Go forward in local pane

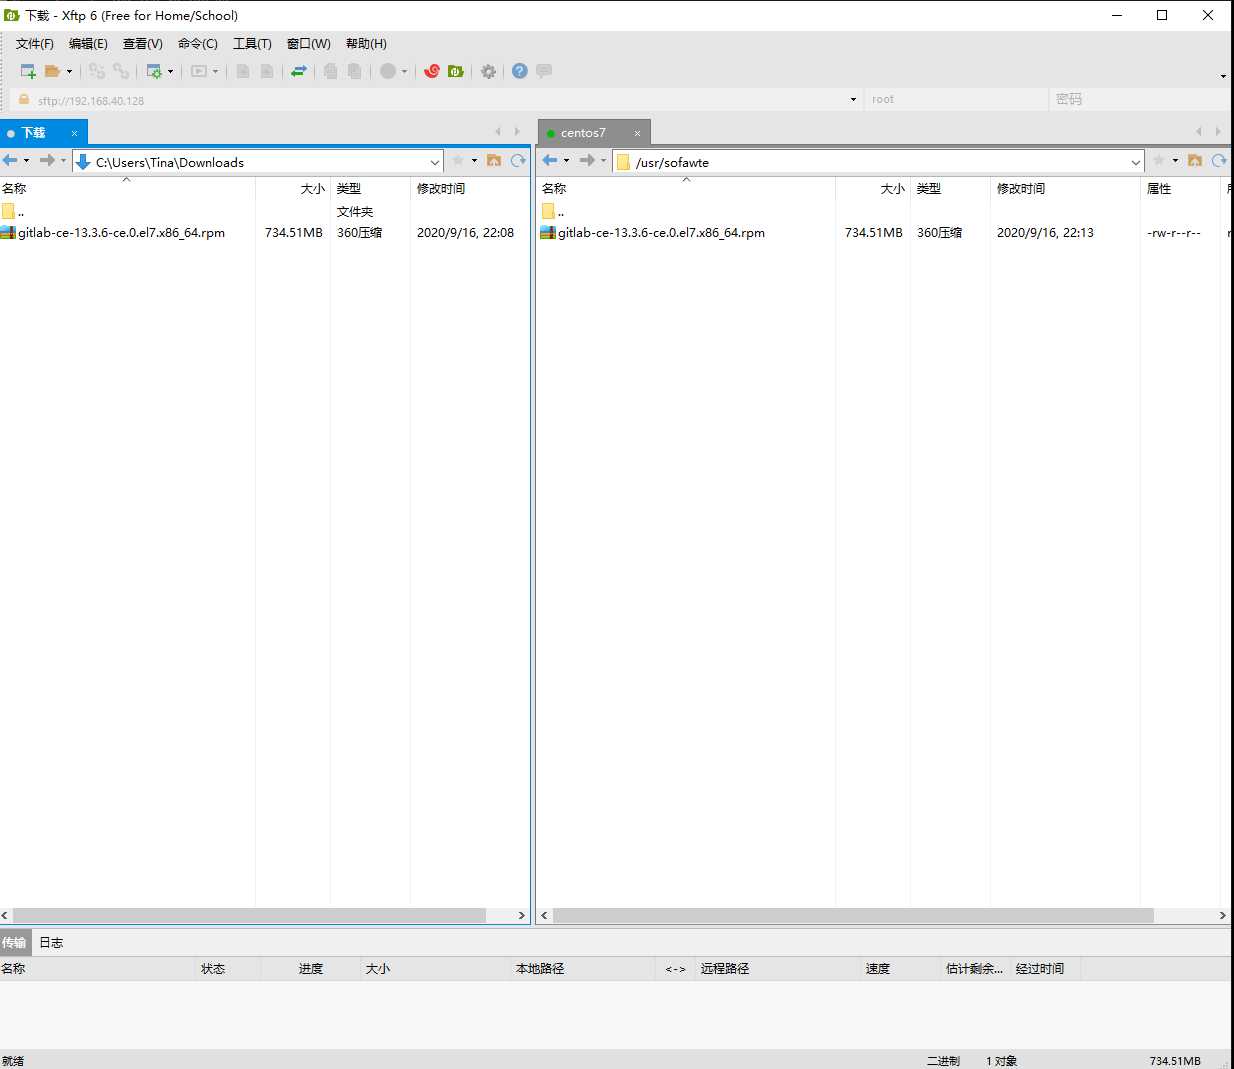click(47, 160)
